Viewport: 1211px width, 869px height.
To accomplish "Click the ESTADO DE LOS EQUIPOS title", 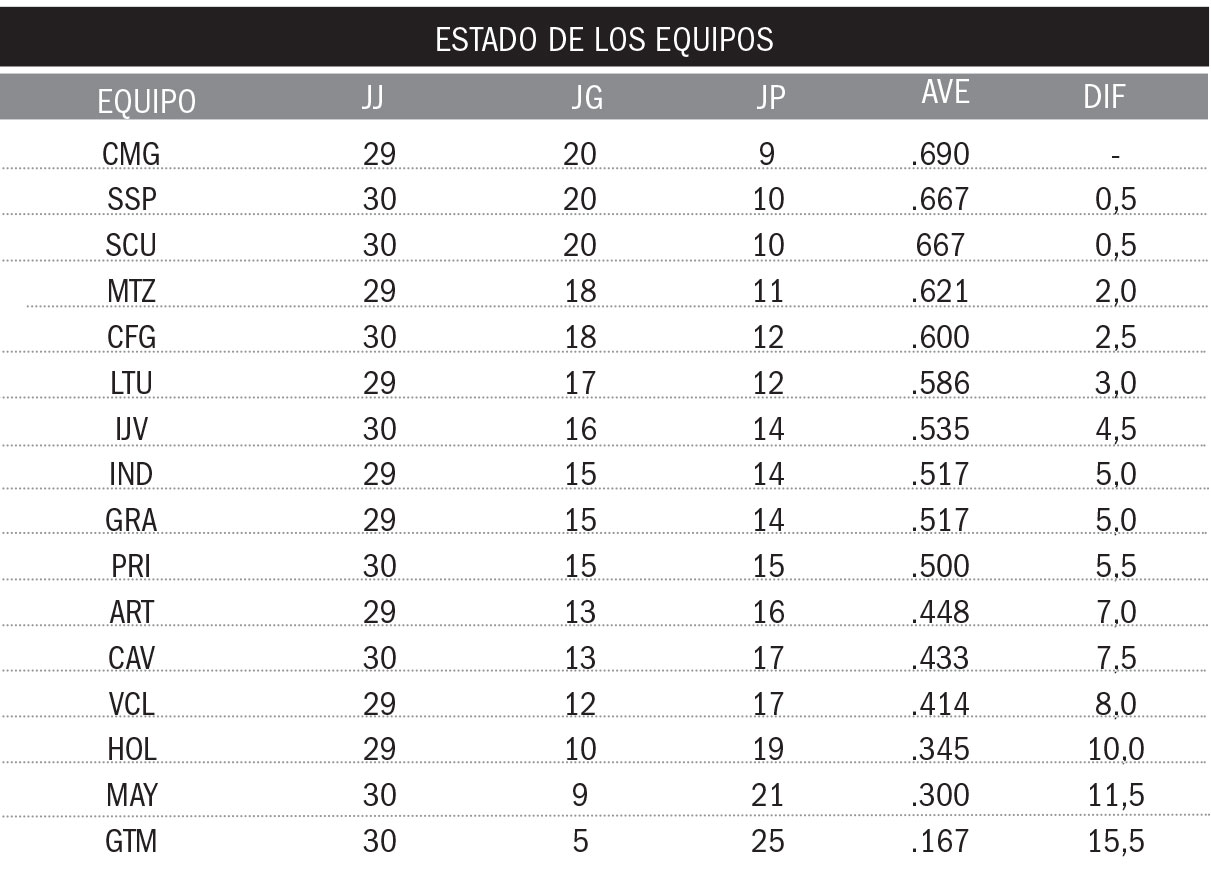I will 604,39.
